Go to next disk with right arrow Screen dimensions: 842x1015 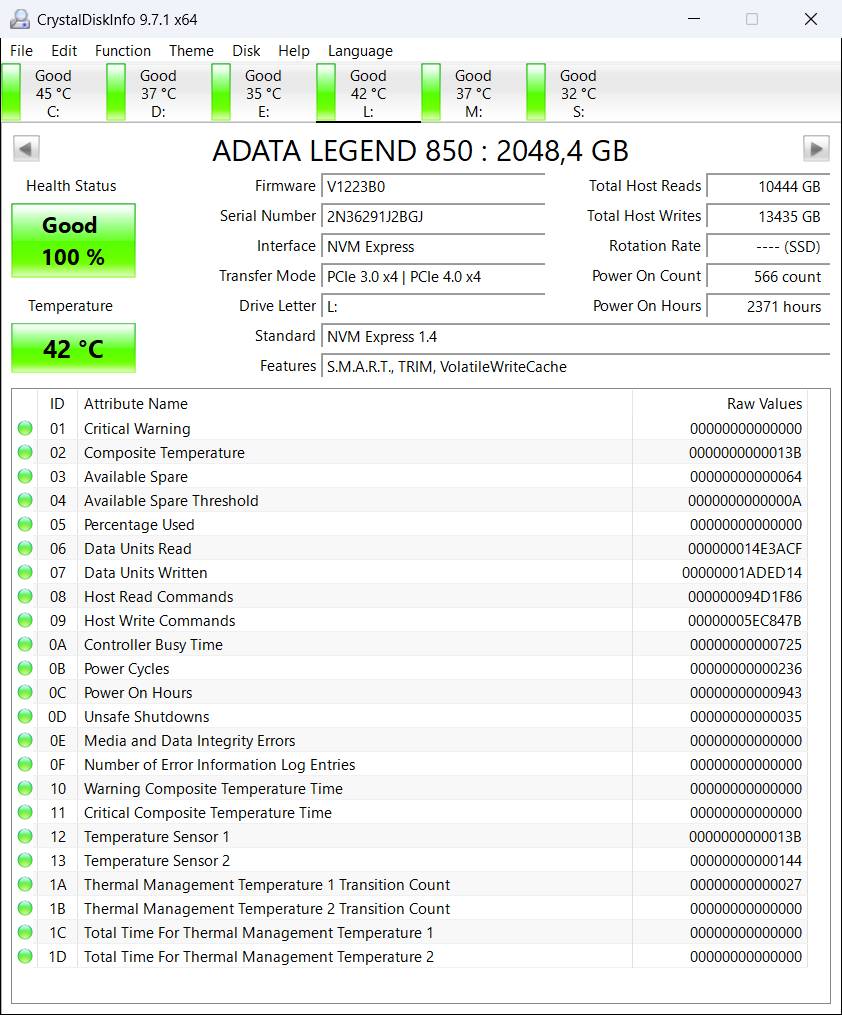coord(816,149)
